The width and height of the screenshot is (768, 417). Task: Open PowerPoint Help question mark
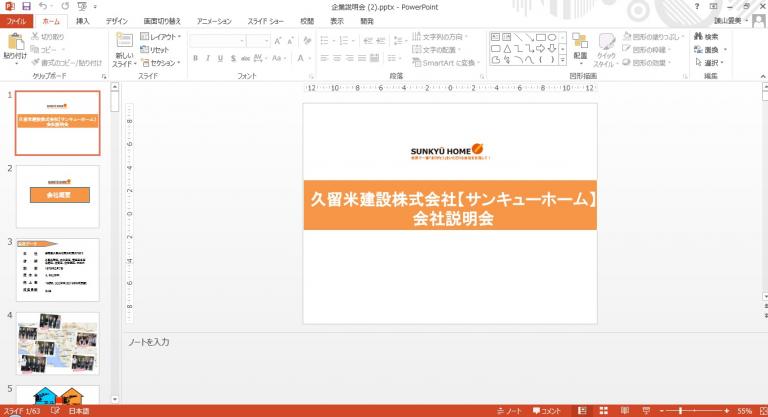click(697, 6)
